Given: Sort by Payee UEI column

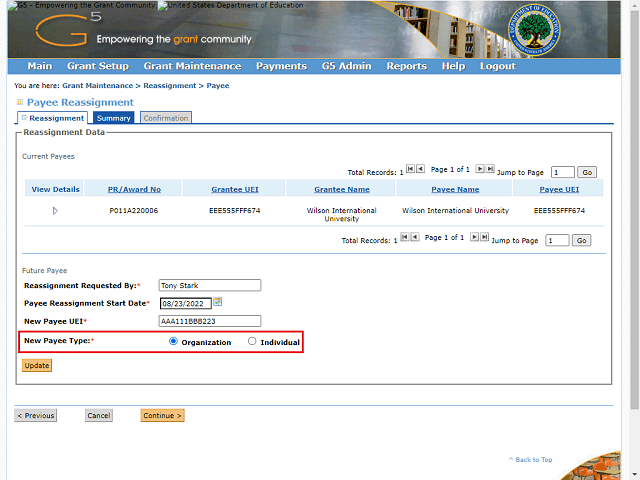Looking at the screenshot, I should 559,189.
